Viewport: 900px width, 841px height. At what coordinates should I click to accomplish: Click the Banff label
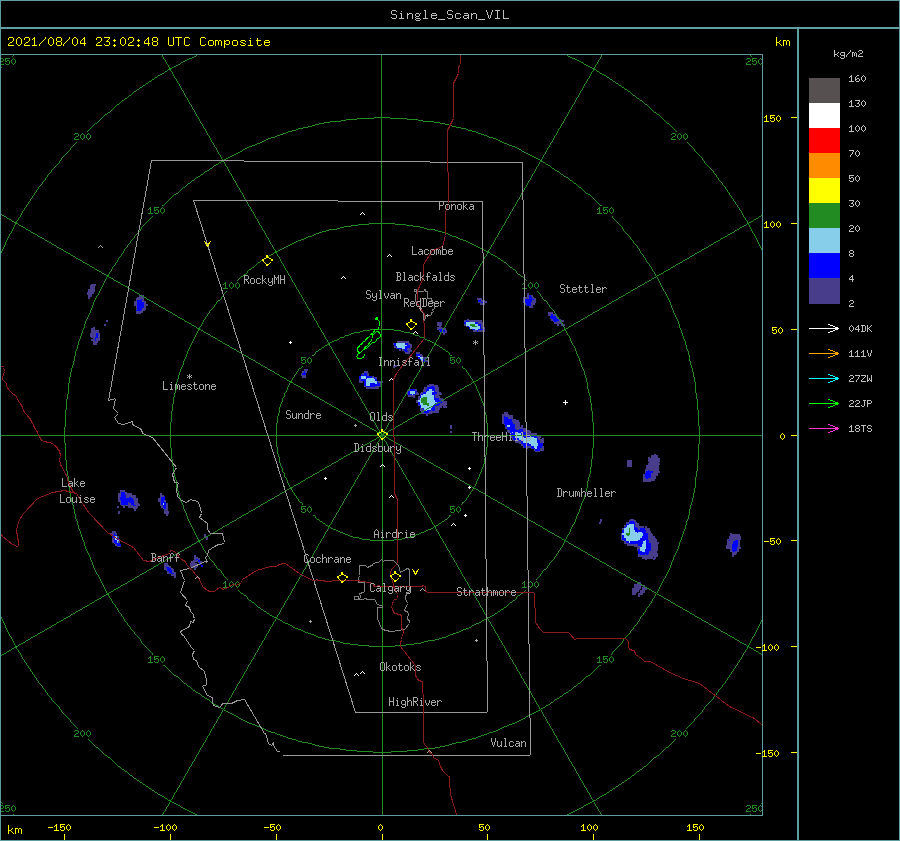point(165,557)
